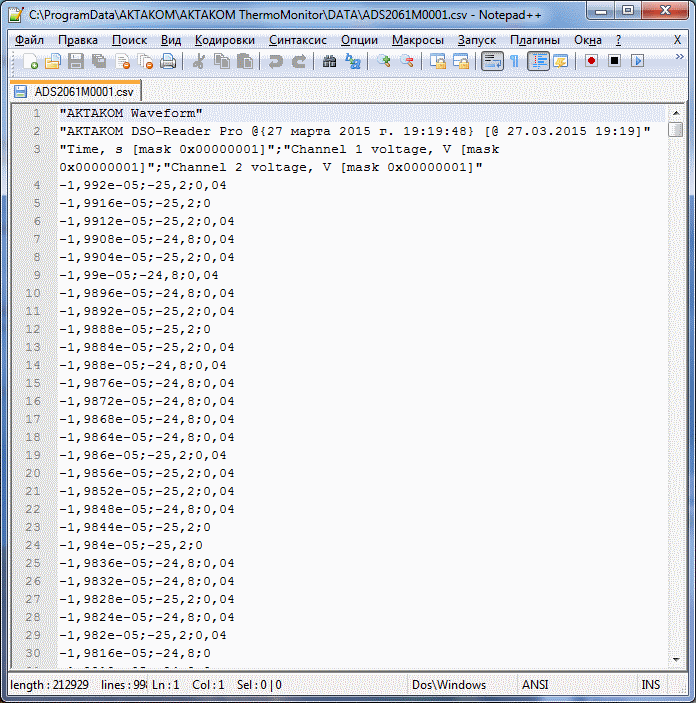Image resolution: width=696 pixels, height=703 pixels.
Task: Click the Undo arrow icon
Action: click(x=275, y=61)
